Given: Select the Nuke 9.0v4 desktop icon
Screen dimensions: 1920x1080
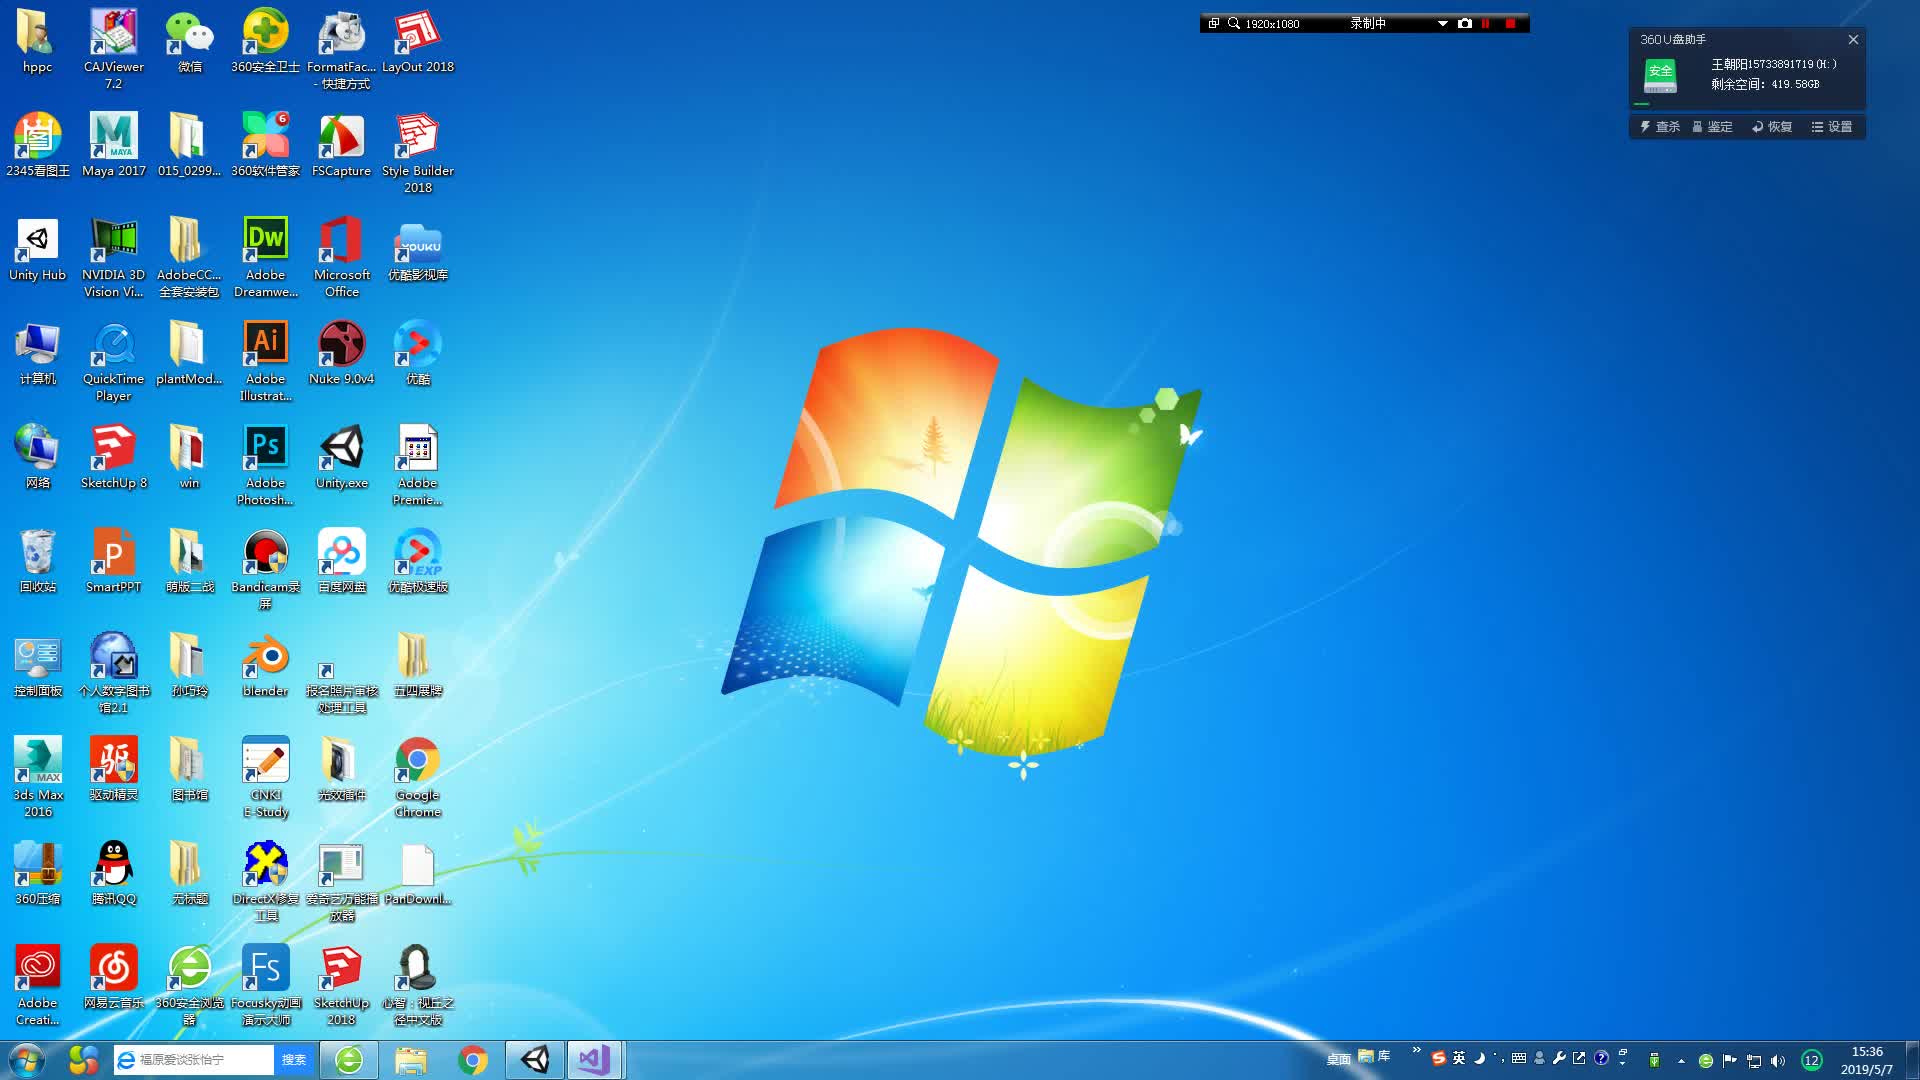Looking at the screenshot, I should [x=341, y=354].
